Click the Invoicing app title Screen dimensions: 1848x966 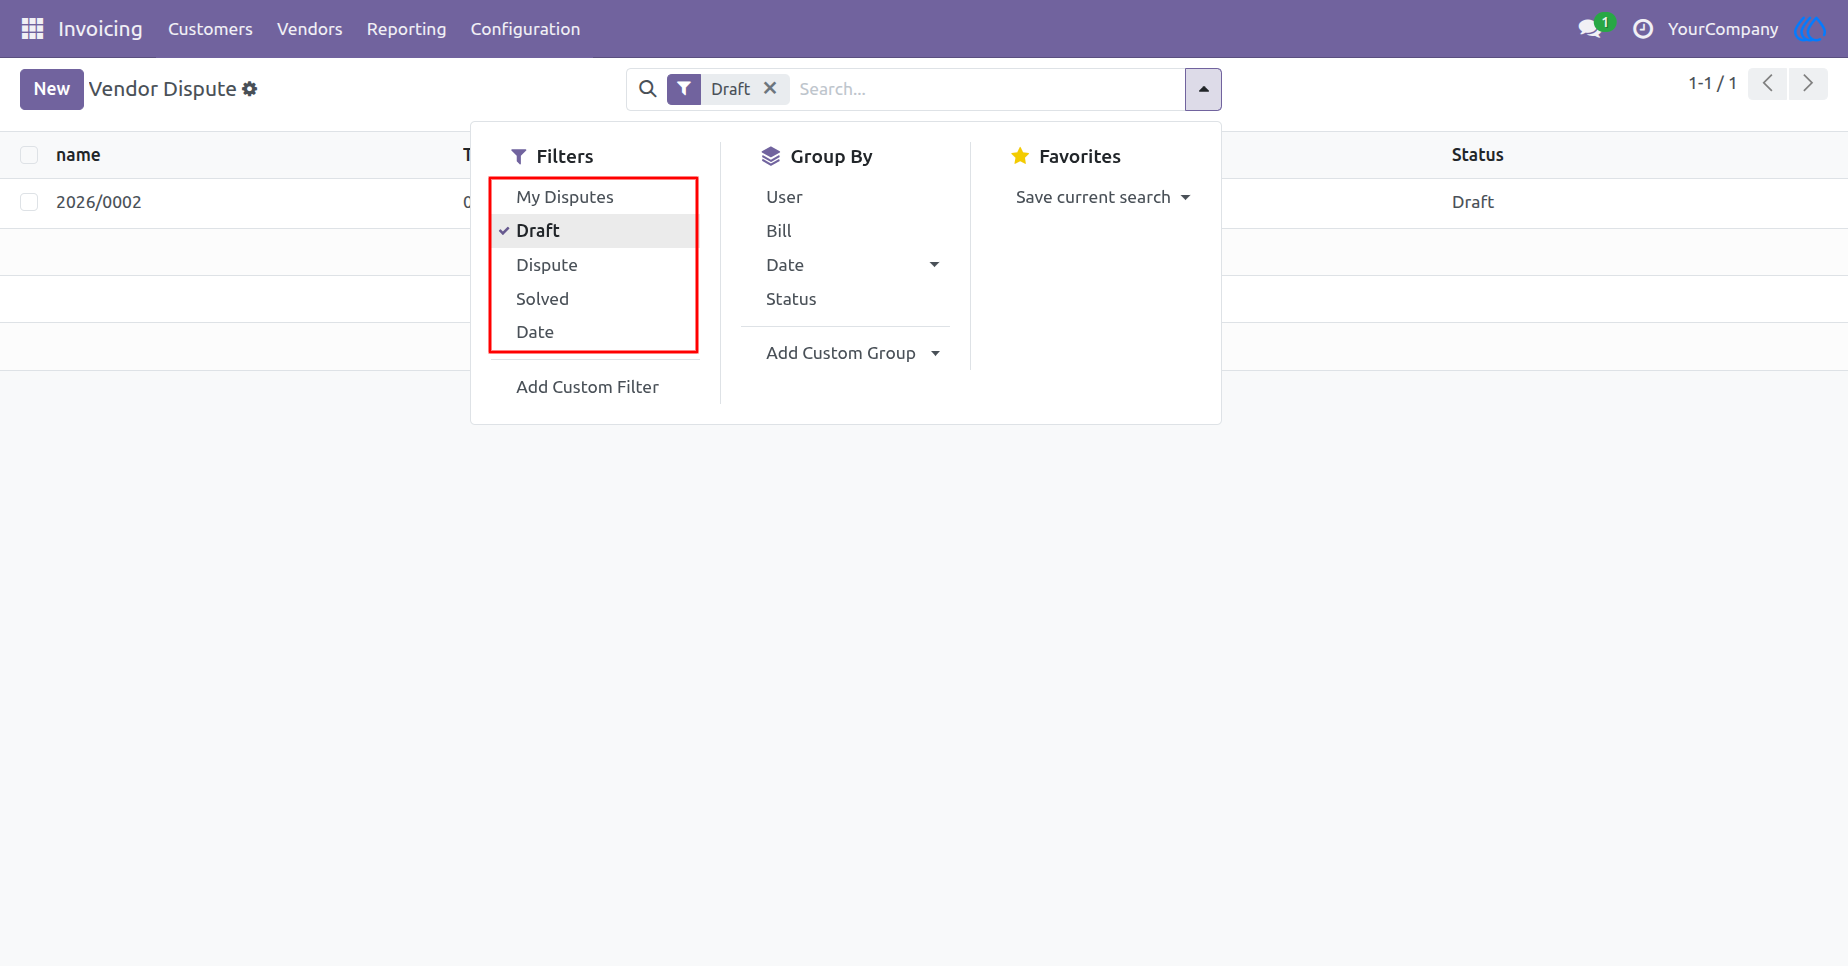click(100, 29)
